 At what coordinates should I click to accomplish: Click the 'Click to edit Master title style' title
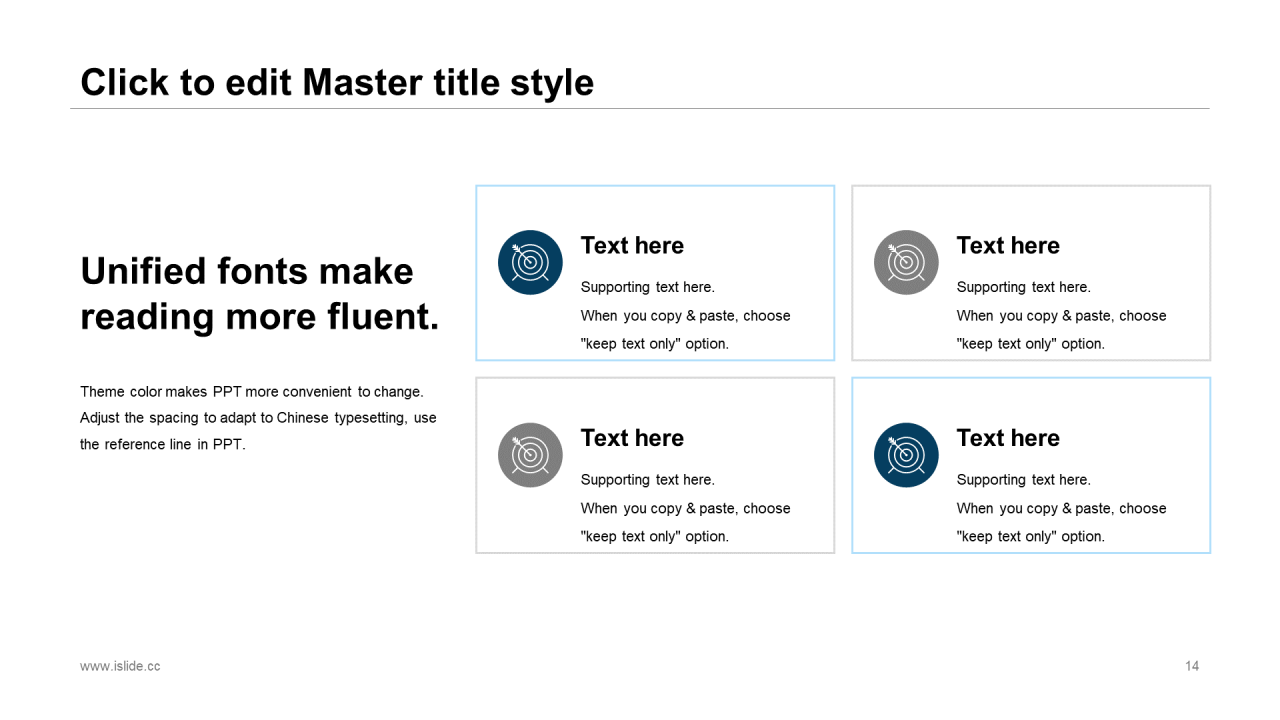pos(337,82)
